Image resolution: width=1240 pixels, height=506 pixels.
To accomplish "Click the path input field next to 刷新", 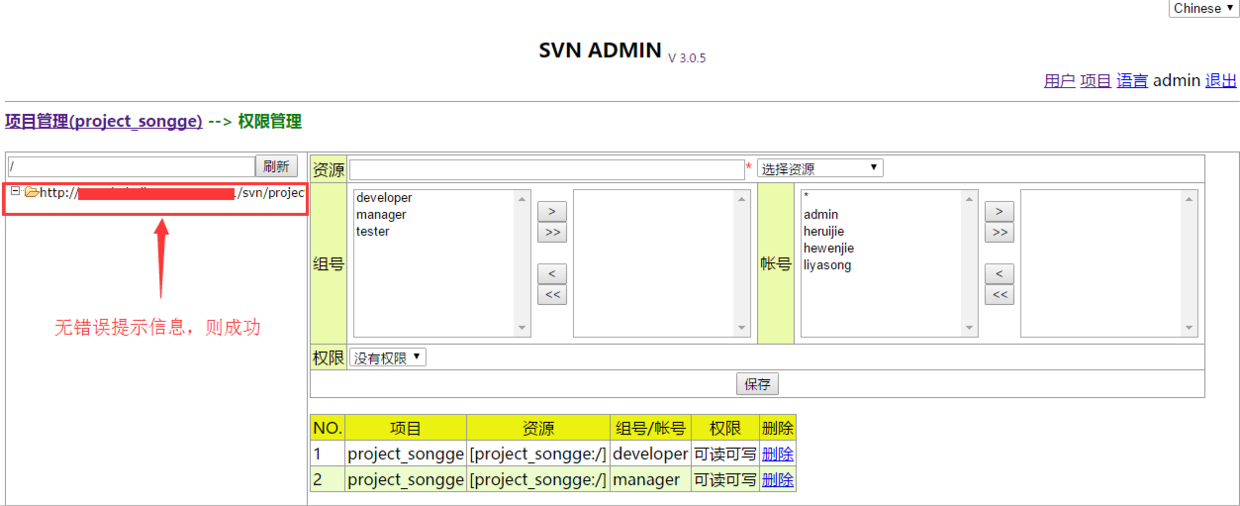I will point(131,166).
